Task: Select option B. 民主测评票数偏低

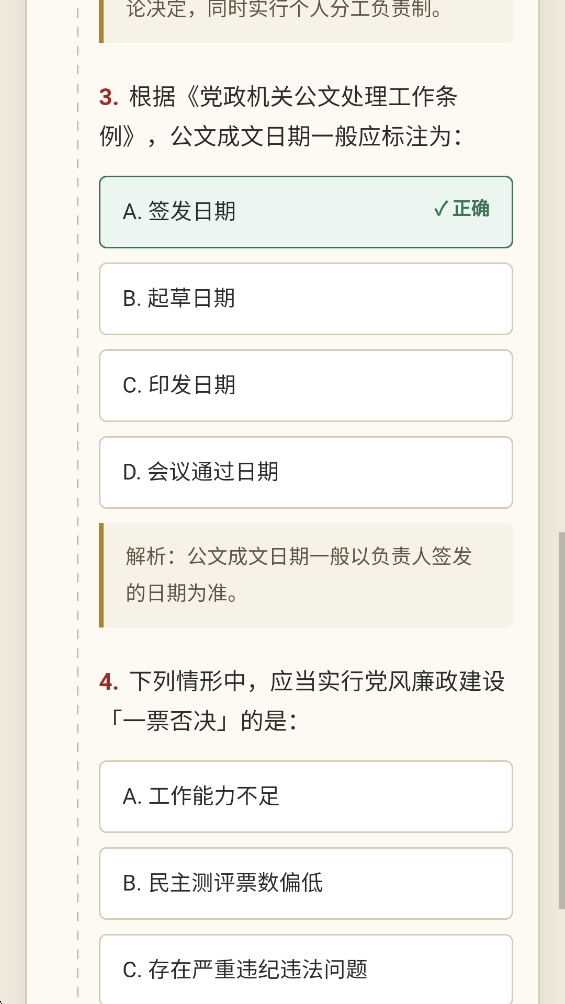Action: (306, 884)
